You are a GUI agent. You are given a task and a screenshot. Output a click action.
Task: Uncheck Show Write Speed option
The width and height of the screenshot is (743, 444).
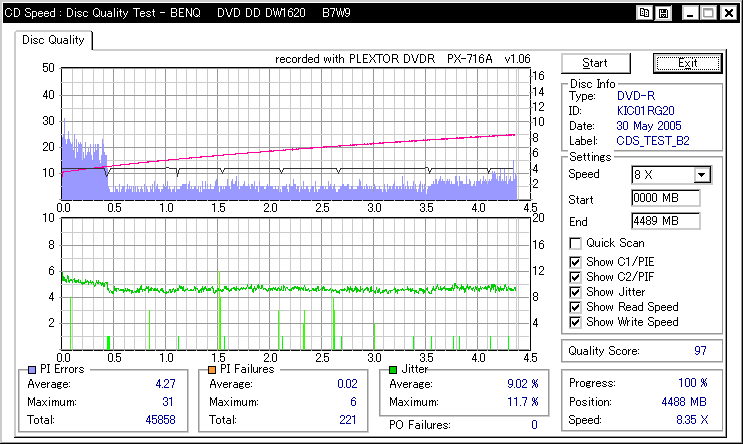point(575,322)
